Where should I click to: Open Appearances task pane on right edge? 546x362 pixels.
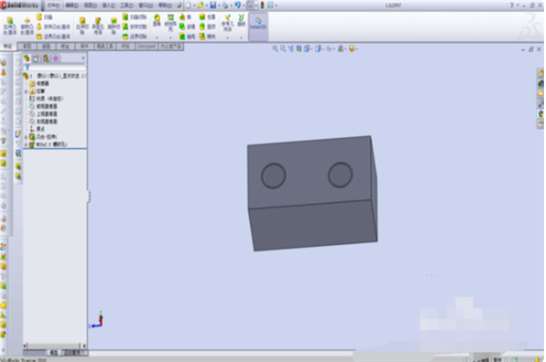coord(540,114)
